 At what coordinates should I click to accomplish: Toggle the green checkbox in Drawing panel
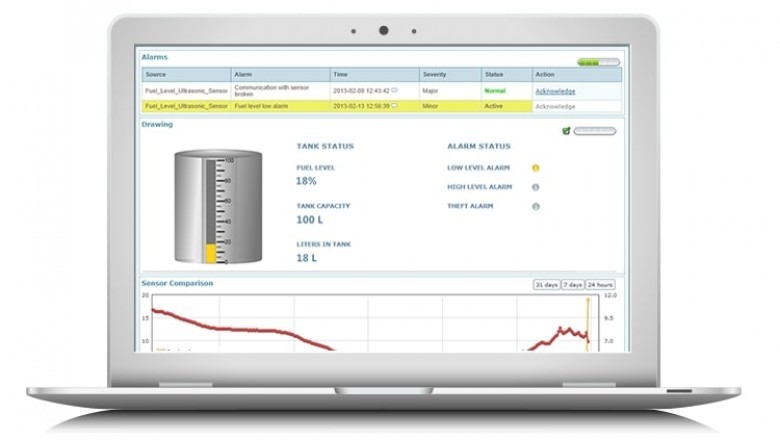pos(566,130)
